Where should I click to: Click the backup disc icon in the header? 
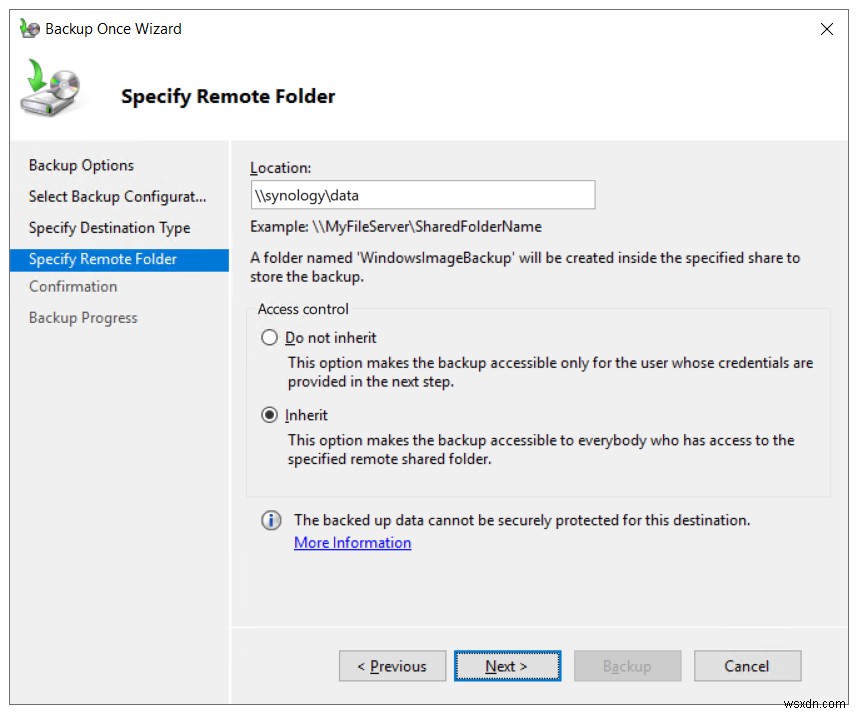coord(51,88)
